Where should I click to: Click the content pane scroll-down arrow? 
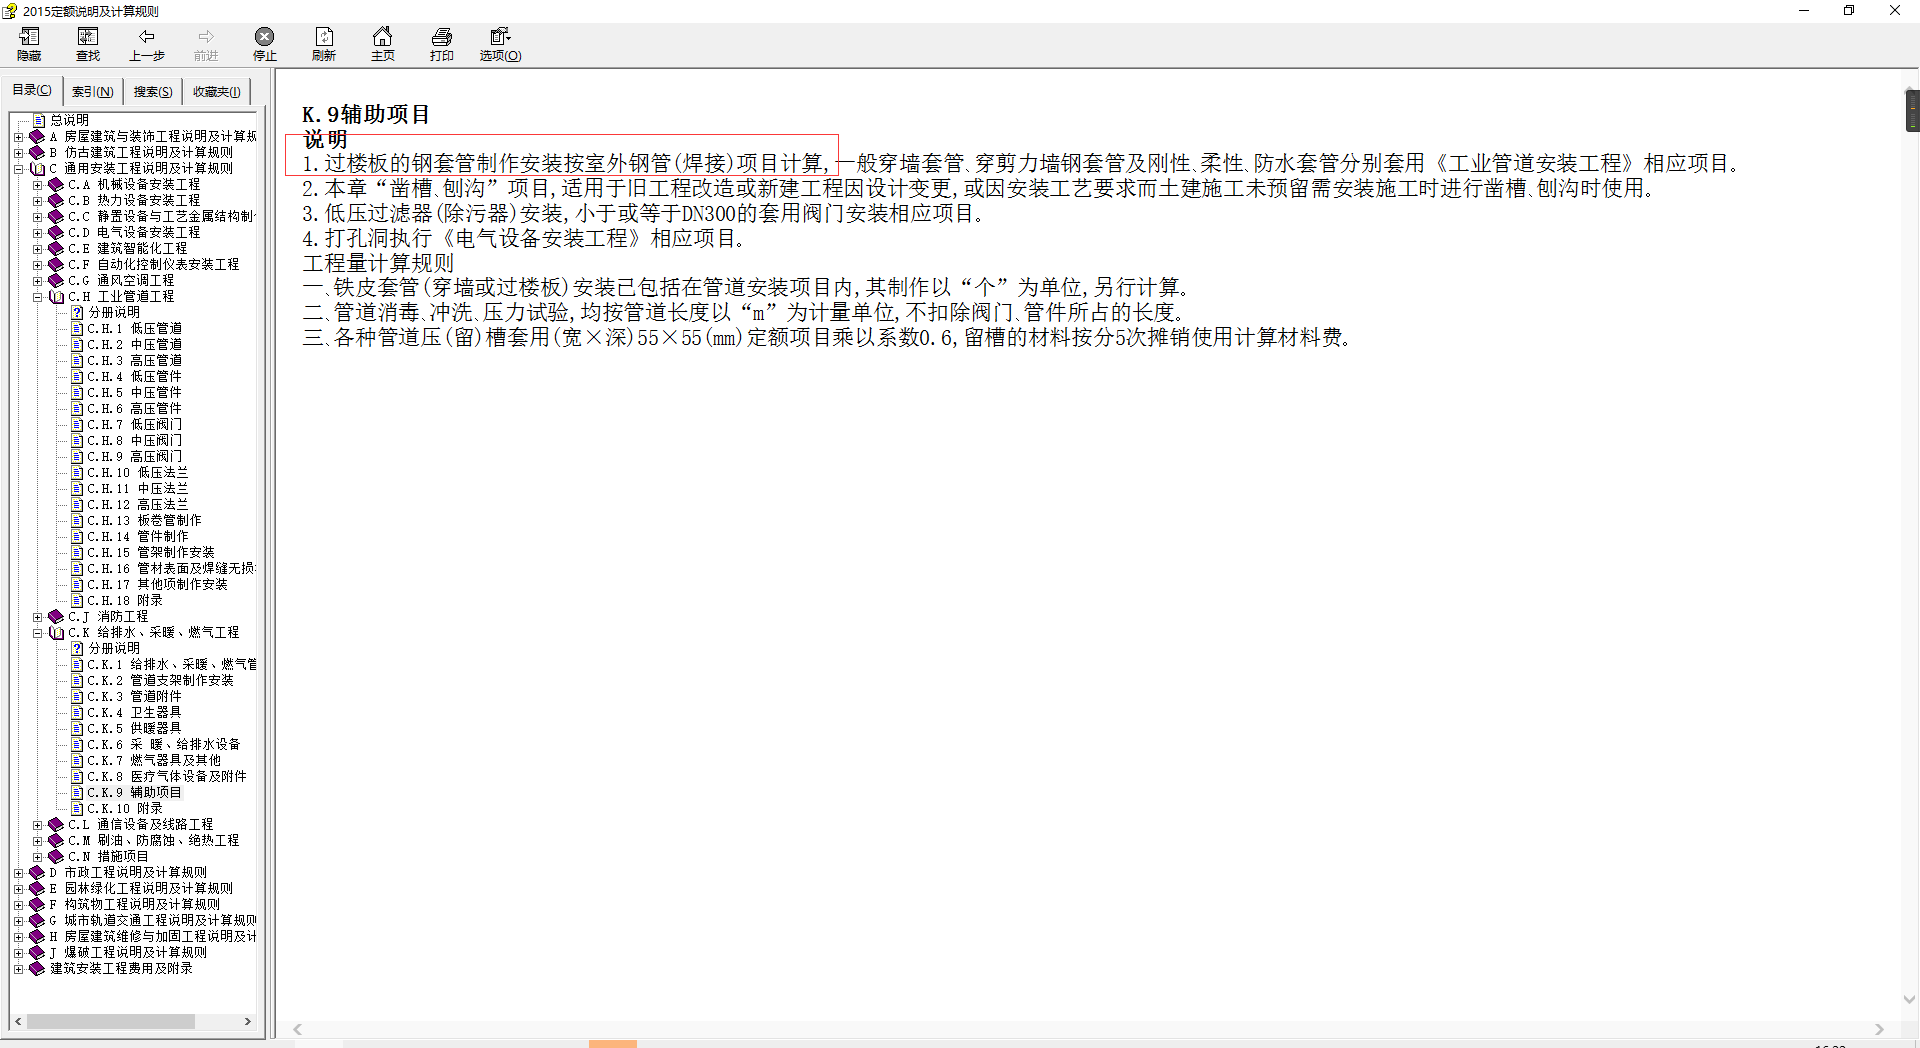coord(1909,1000)
